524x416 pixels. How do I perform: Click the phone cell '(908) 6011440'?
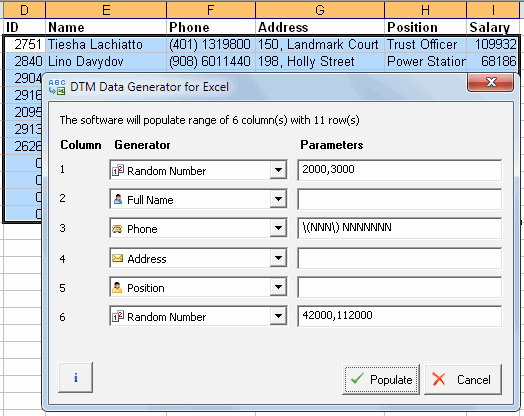point(211,61)
